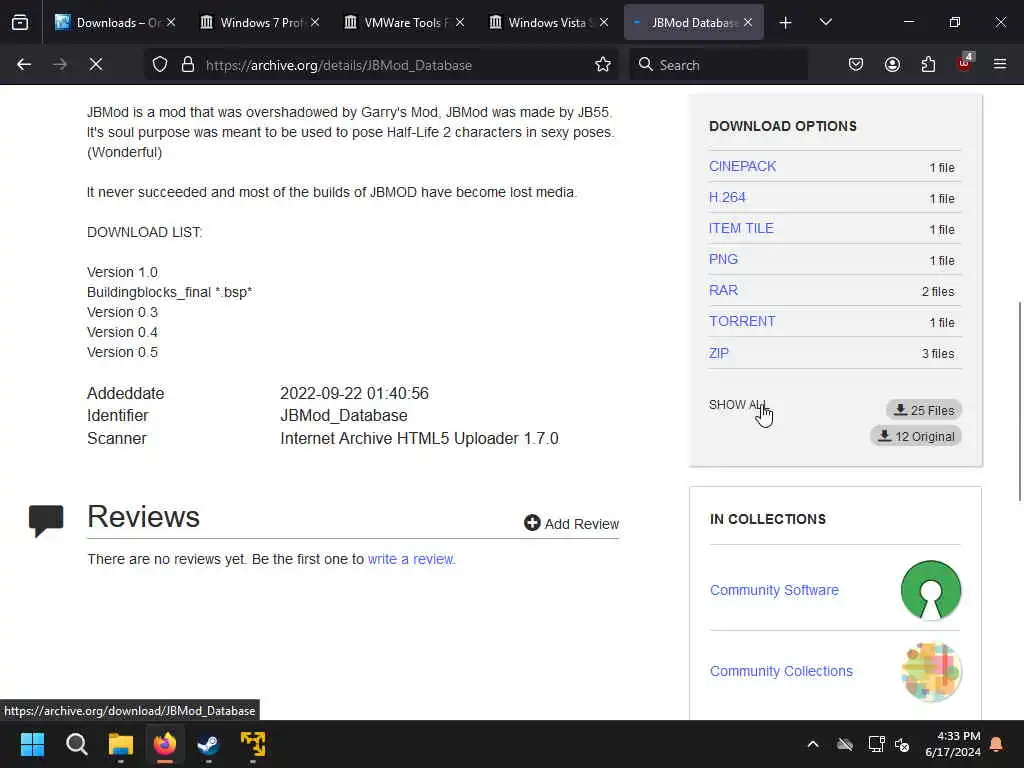Viewport: 1024px width, 768px height.
Task: Expand the ZIP download files
Action: [718, 353]
